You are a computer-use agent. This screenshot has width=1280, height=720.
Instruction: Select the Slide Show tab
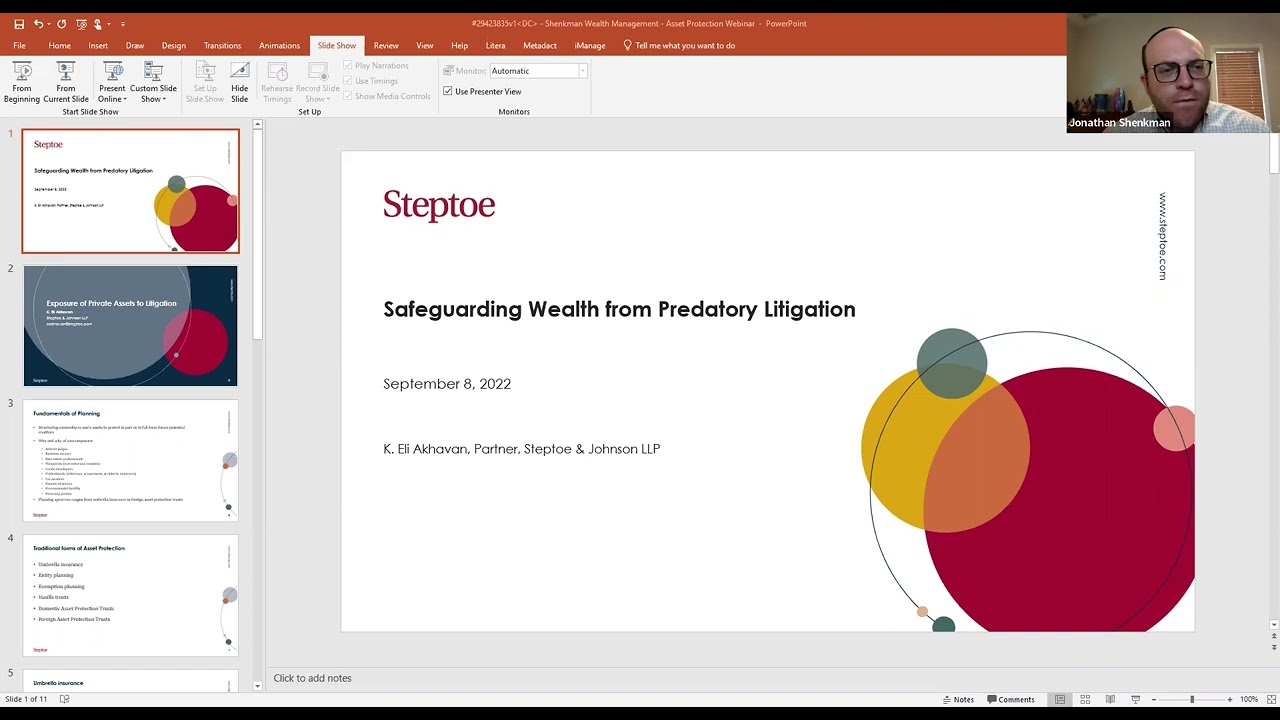[x=337, y=45]
